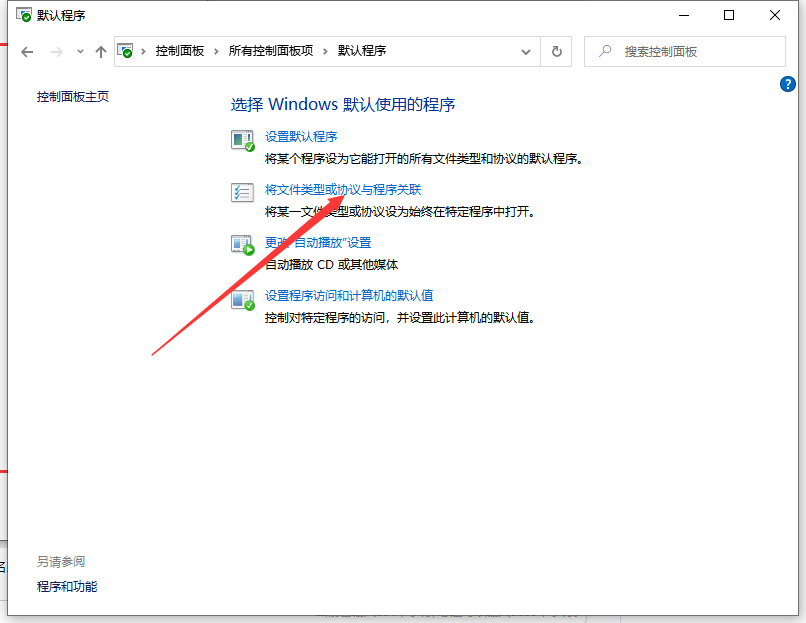Click inside the 搜索控制面板 search field

(680, 51)
